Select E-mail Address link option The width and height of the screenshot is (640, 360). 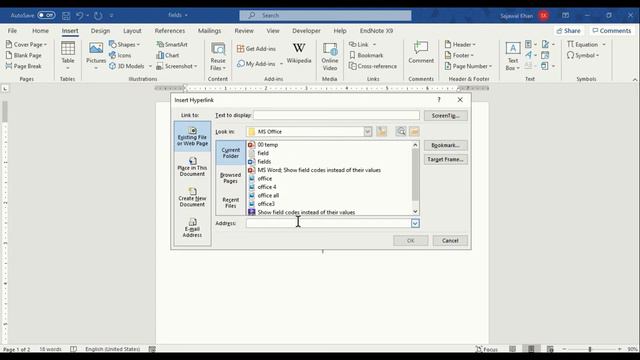(x=192, y=228)
